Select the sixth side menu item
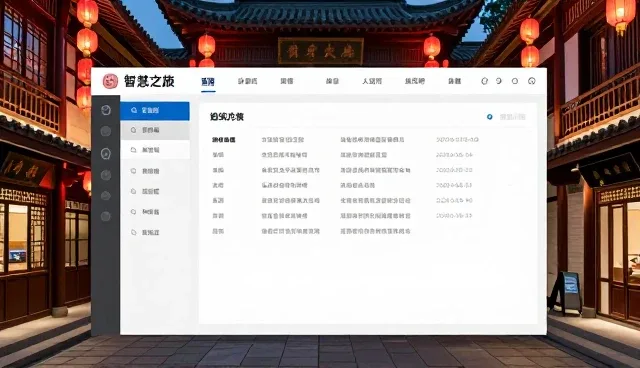Viewport: 640px width, 368px height. coord(155,212)
